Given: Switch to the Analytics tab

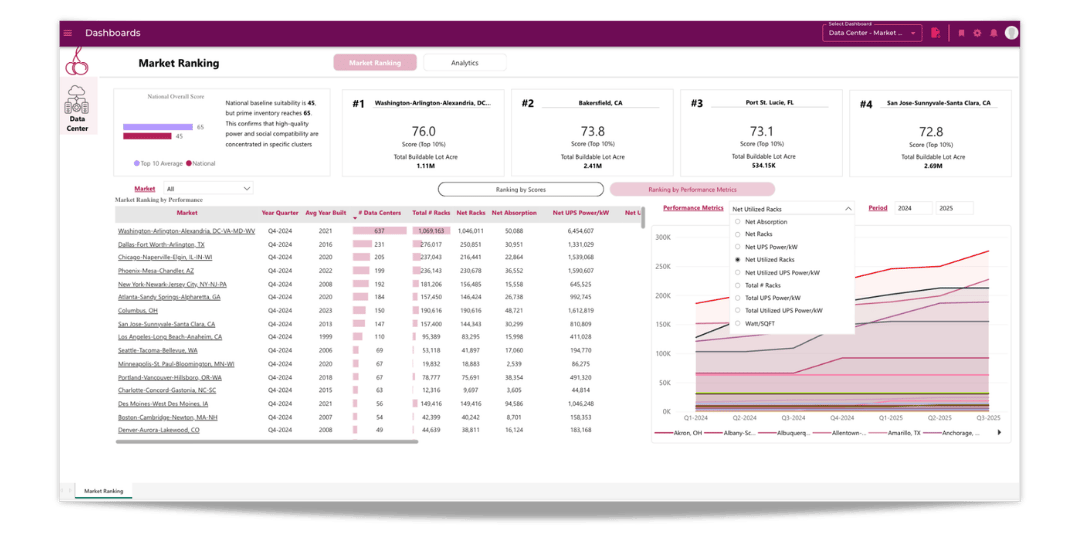Looking at the screenshot, I should point(465,63).
